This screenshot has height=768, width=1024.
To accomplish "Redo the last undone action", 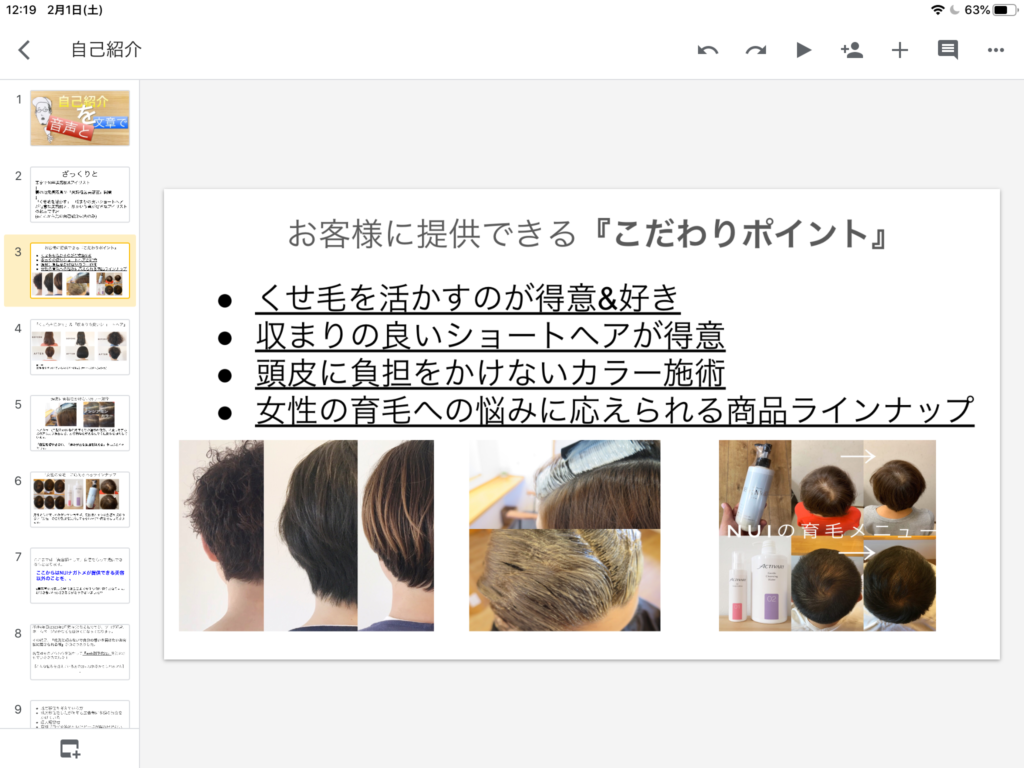I will click(x=756, y=50).
